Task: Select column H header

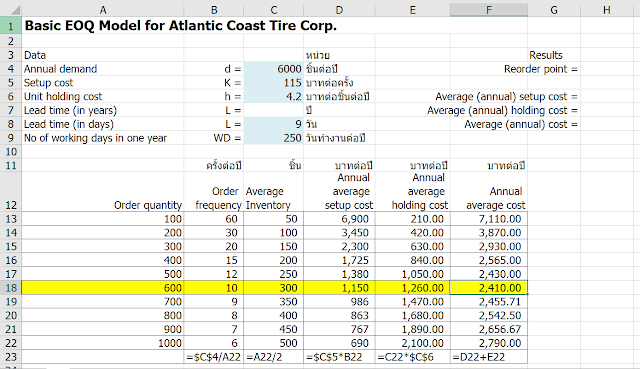Action: pyautogui.click(x=607, y=10)
